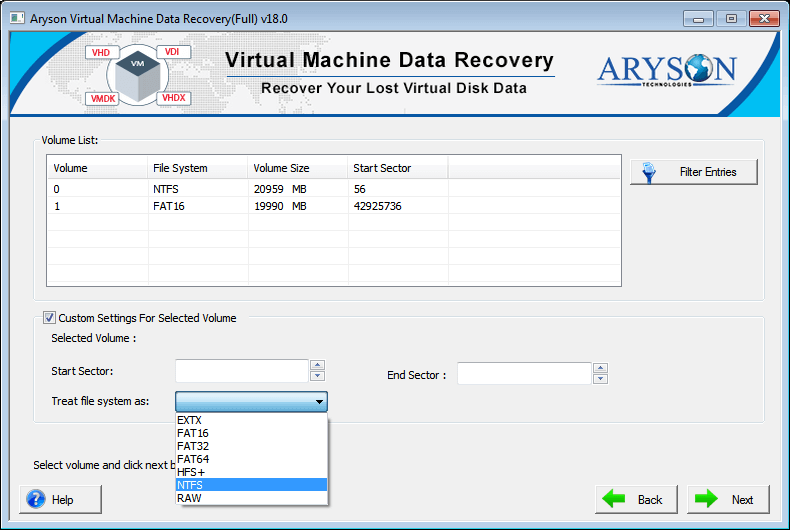Click the Filter Entries funnel icon

pyautogui.click(x=649, y=172)
